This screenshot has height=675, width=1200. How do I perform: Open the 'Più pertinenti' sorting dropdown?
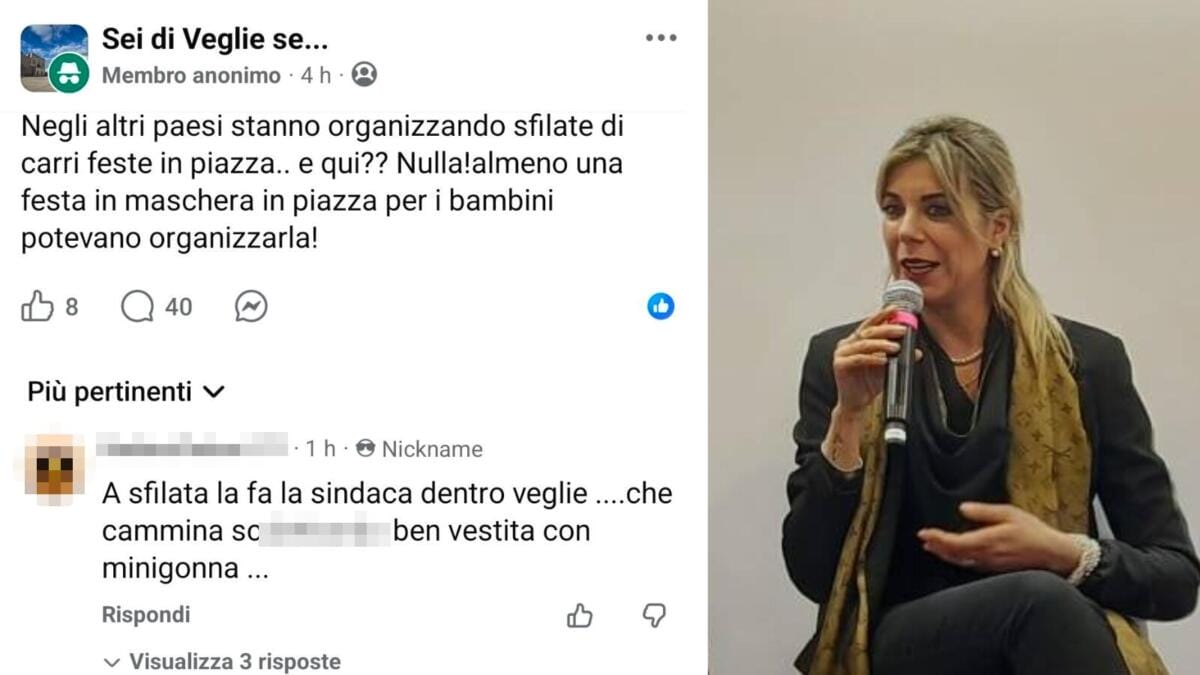[x=126, y=392]
